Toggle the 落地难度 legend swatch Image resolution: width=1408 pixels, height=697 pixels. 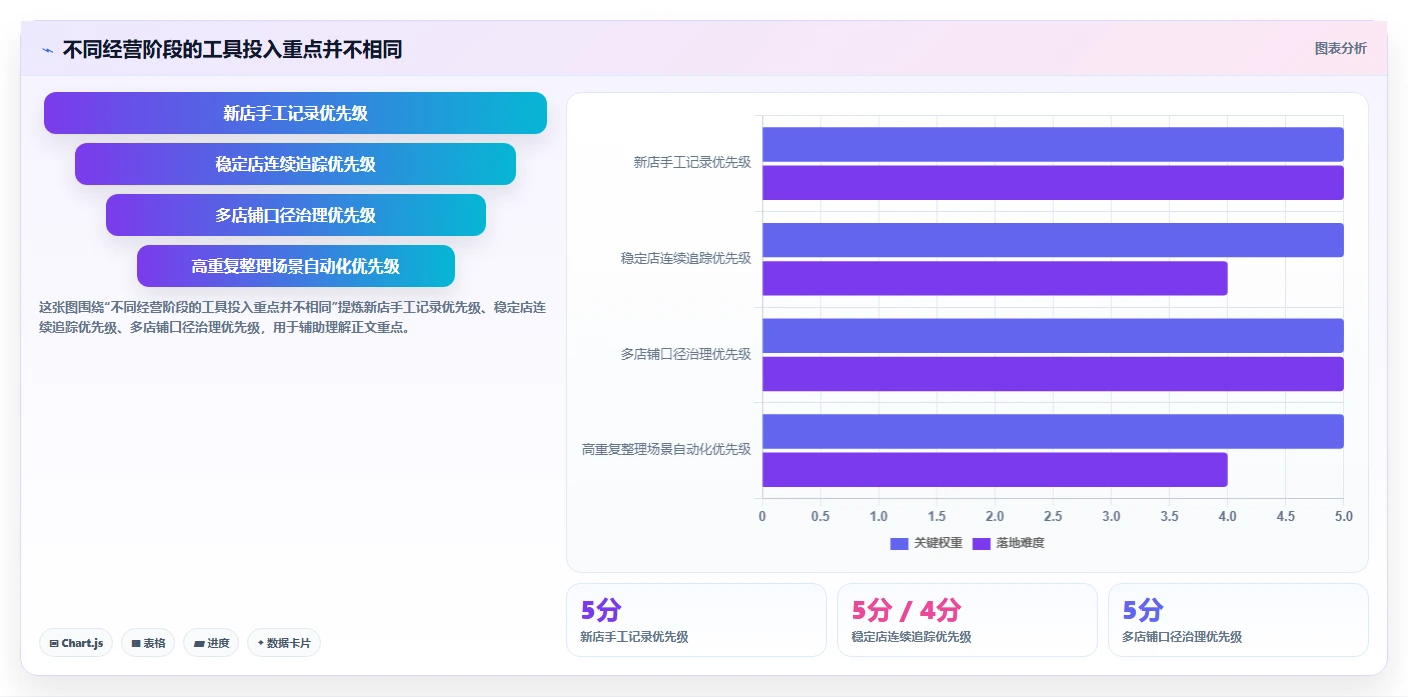pyautogui.click(x=981, y=543)
